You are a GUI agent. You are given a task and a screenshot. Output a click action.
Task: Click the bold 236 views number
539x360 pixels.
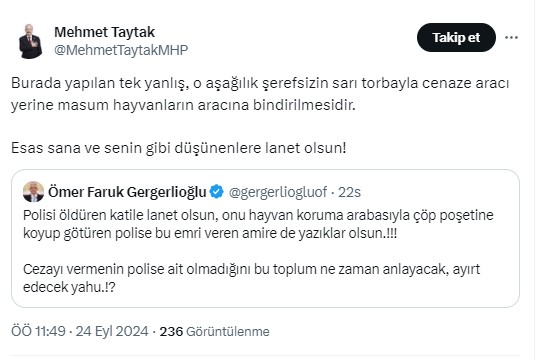(x=171, y=331)
